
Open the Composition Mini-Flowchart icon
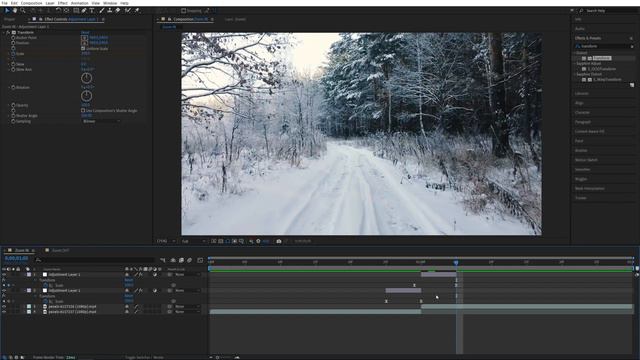click(163, 260)
